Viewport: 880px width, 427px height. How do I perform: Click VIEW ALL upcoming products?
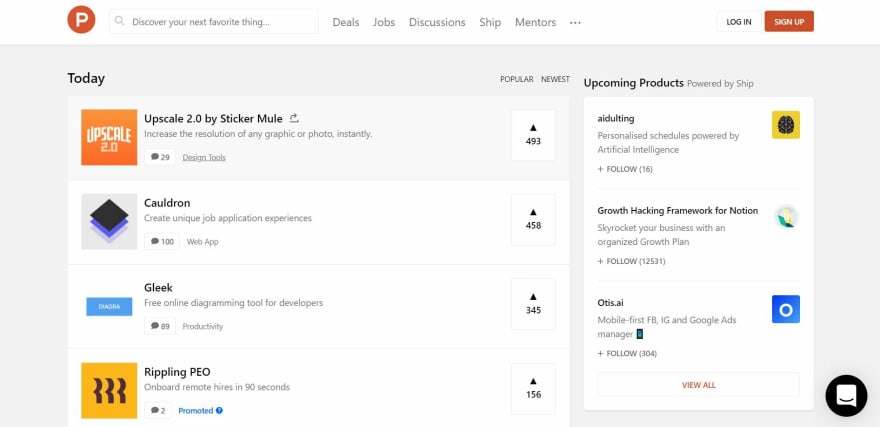699,385
